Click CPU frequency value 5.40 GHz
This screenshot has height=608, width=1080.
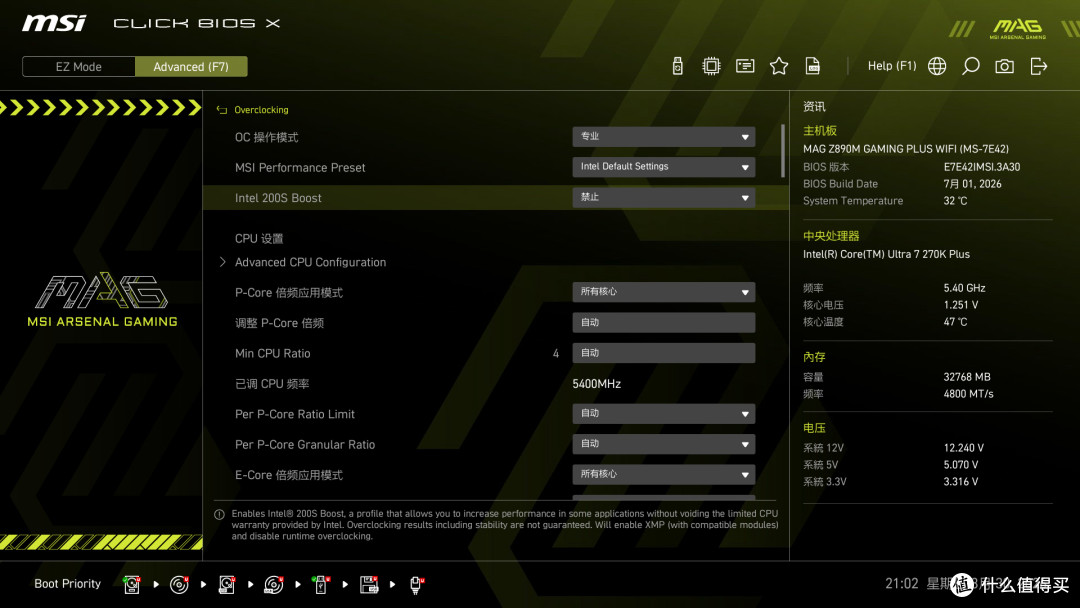pyautogui.click(x=964, y=288)
